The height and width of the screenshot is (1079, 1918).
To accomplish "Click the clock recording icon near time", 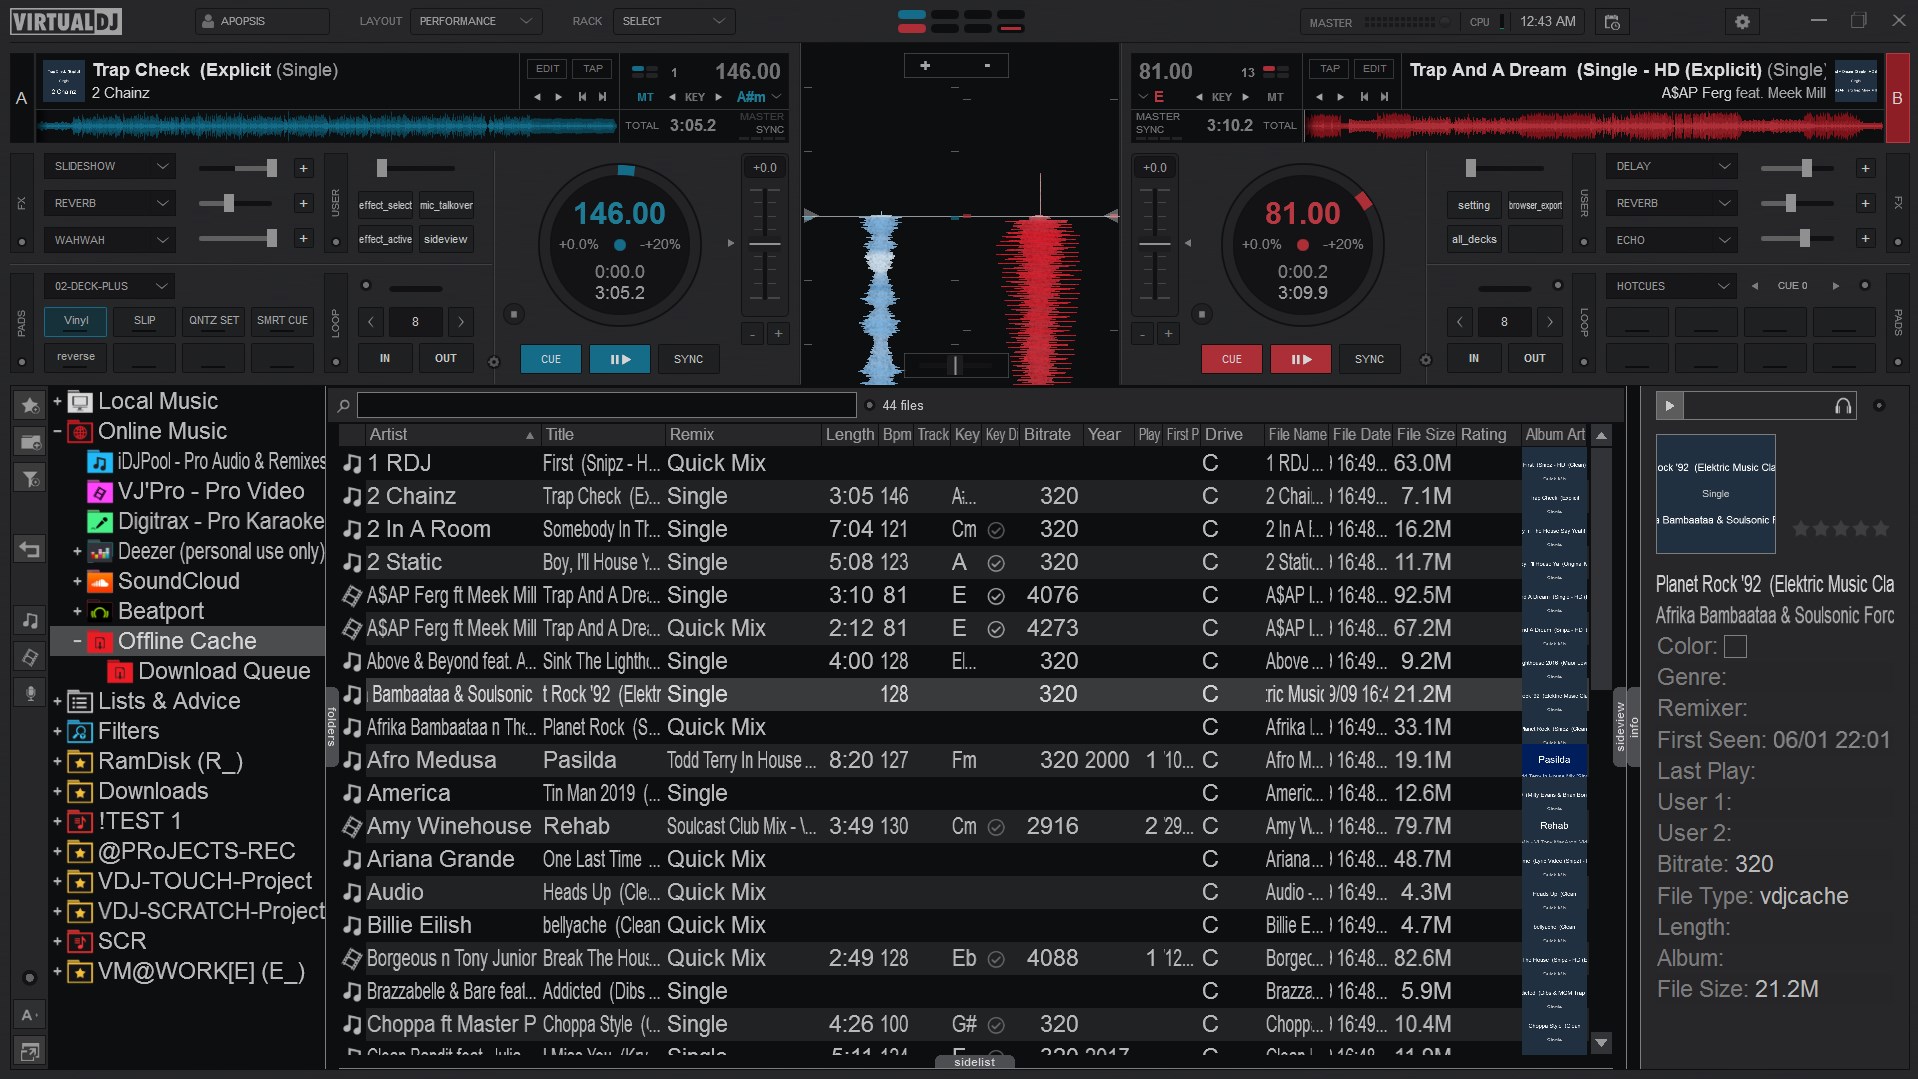I will tap(1611, 21).
